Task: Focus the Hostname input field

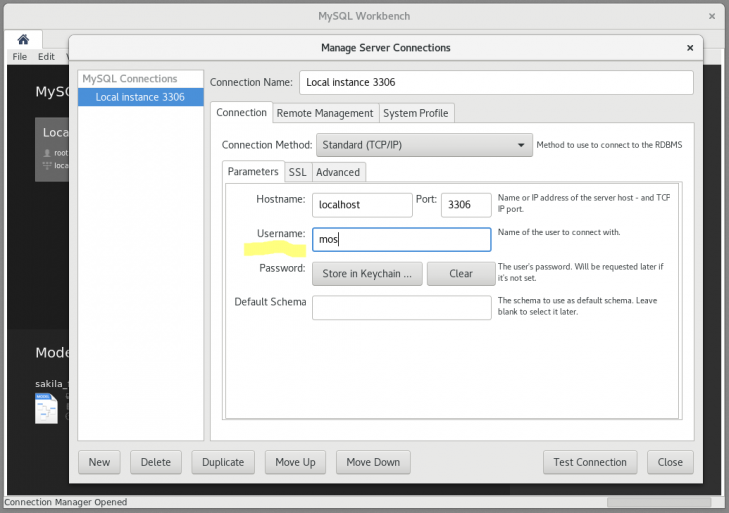Action: pos(362,205)
